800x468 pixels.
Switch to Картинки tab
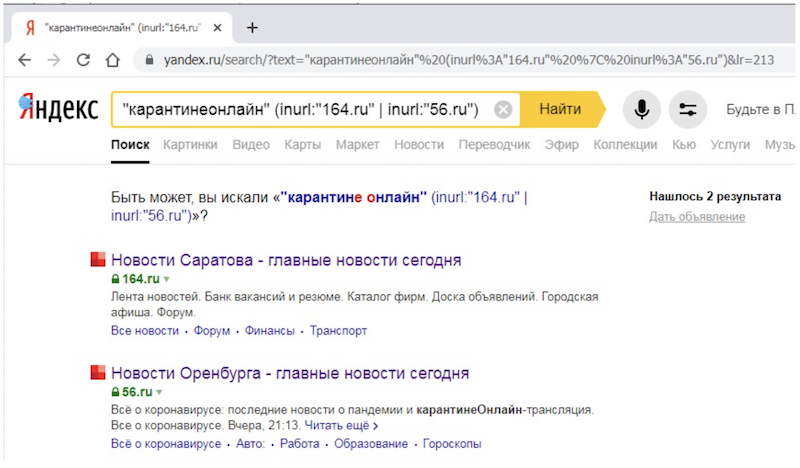click(190, 145)
